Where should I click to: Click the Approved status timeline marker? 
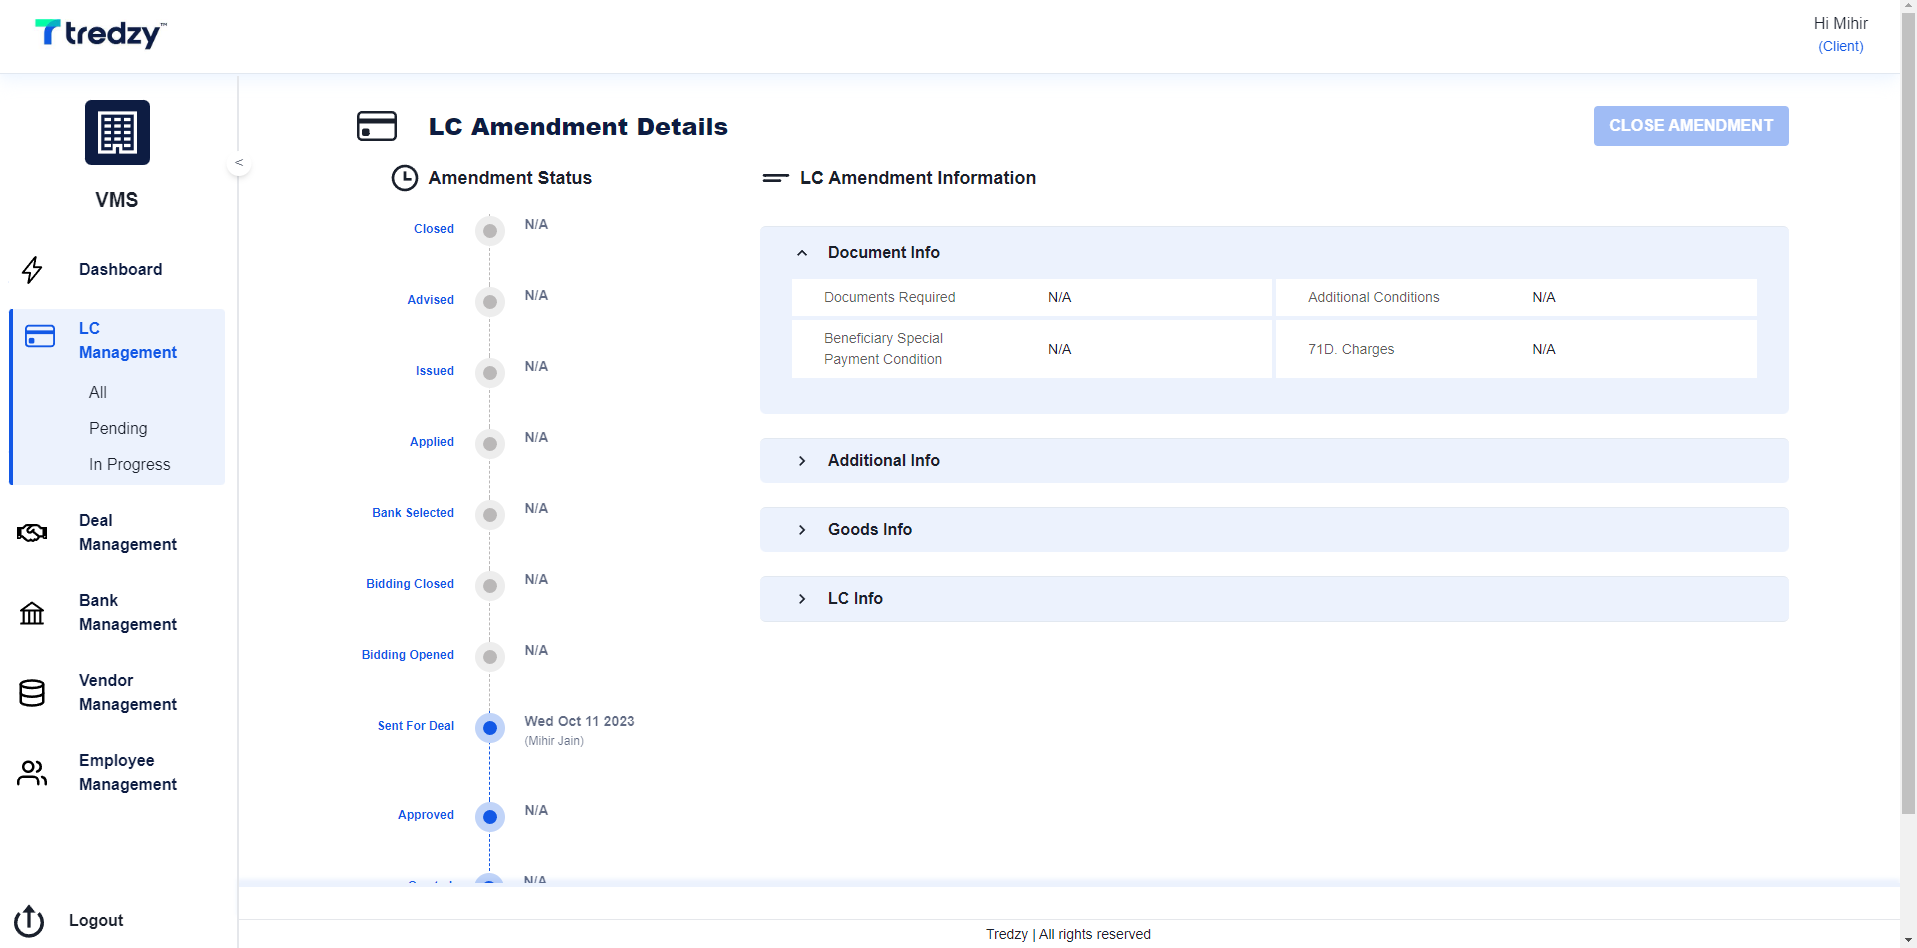click(490, 817)
